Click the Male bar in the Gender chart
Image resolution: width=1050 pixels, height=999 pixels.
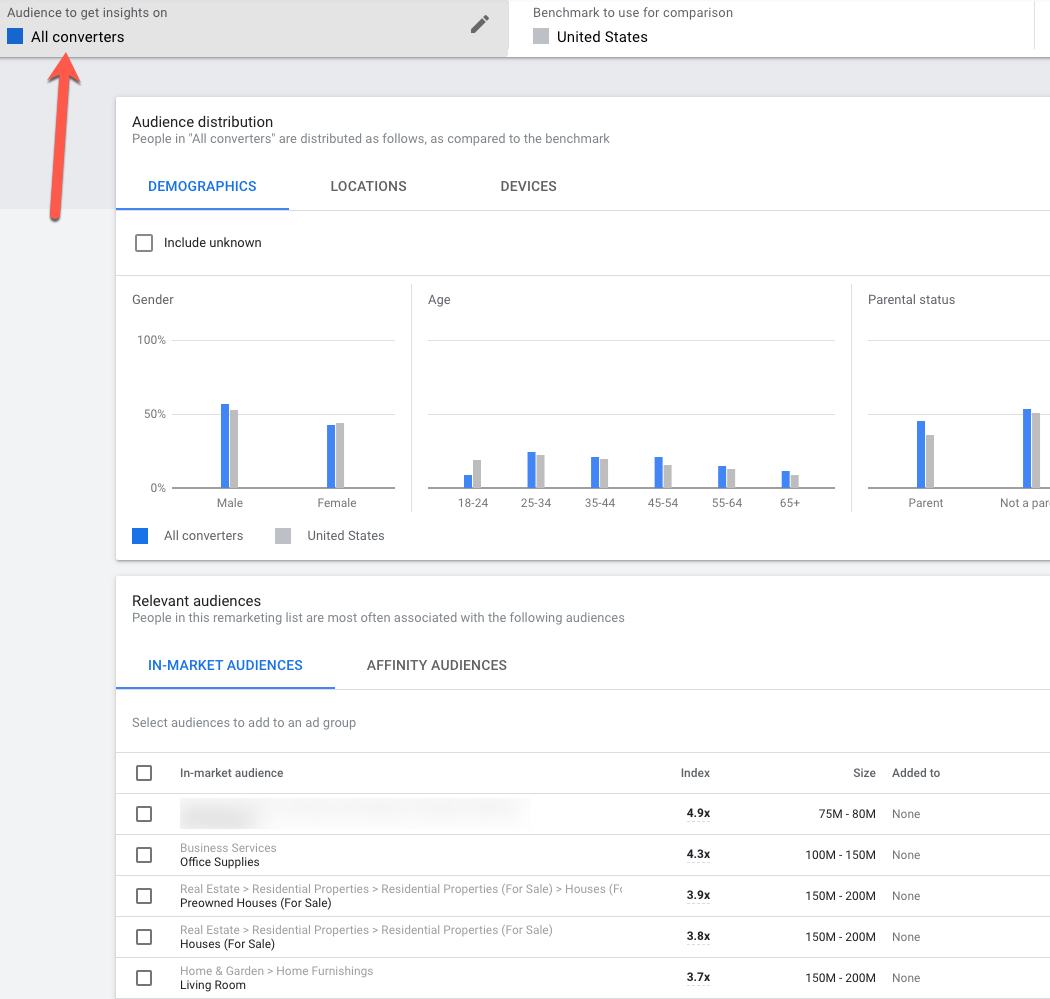pos(224,445)
